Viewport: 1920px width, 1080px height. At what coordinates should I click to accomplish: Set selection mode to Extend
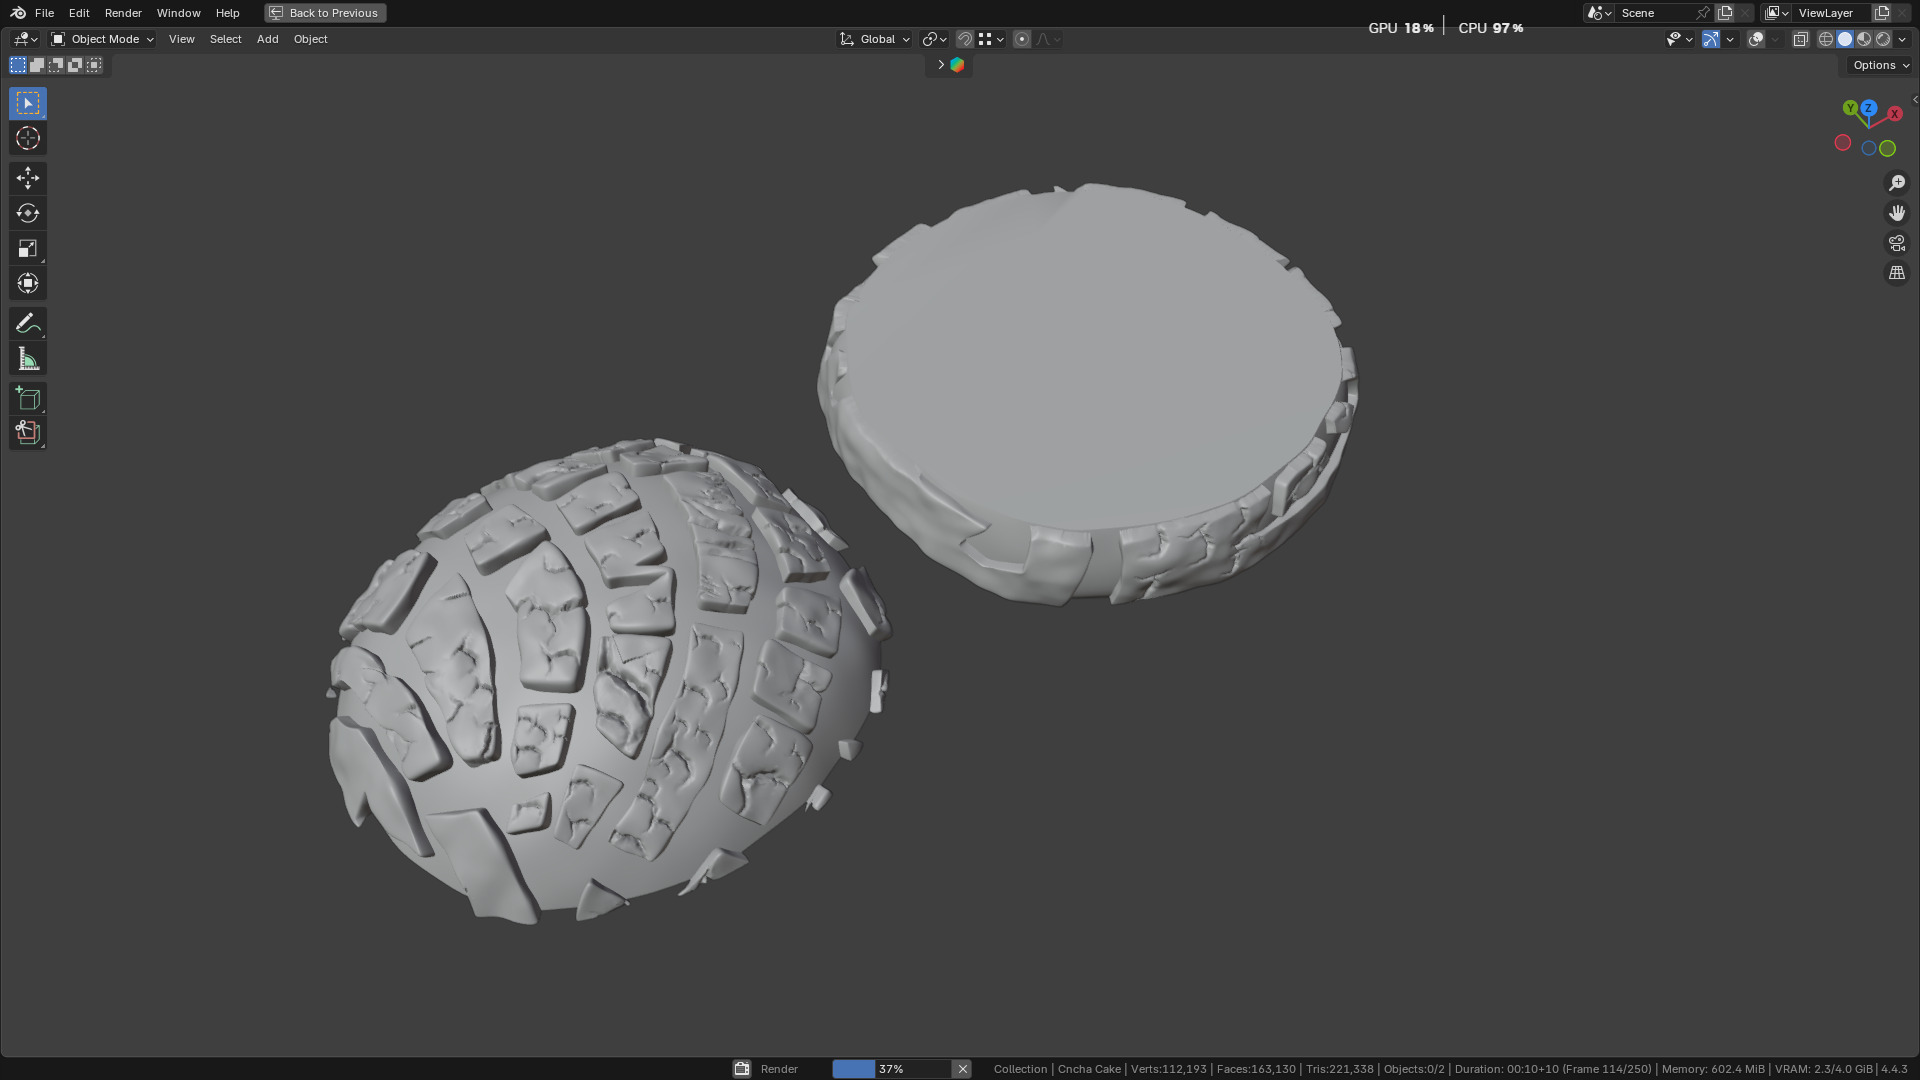(37, 65)
